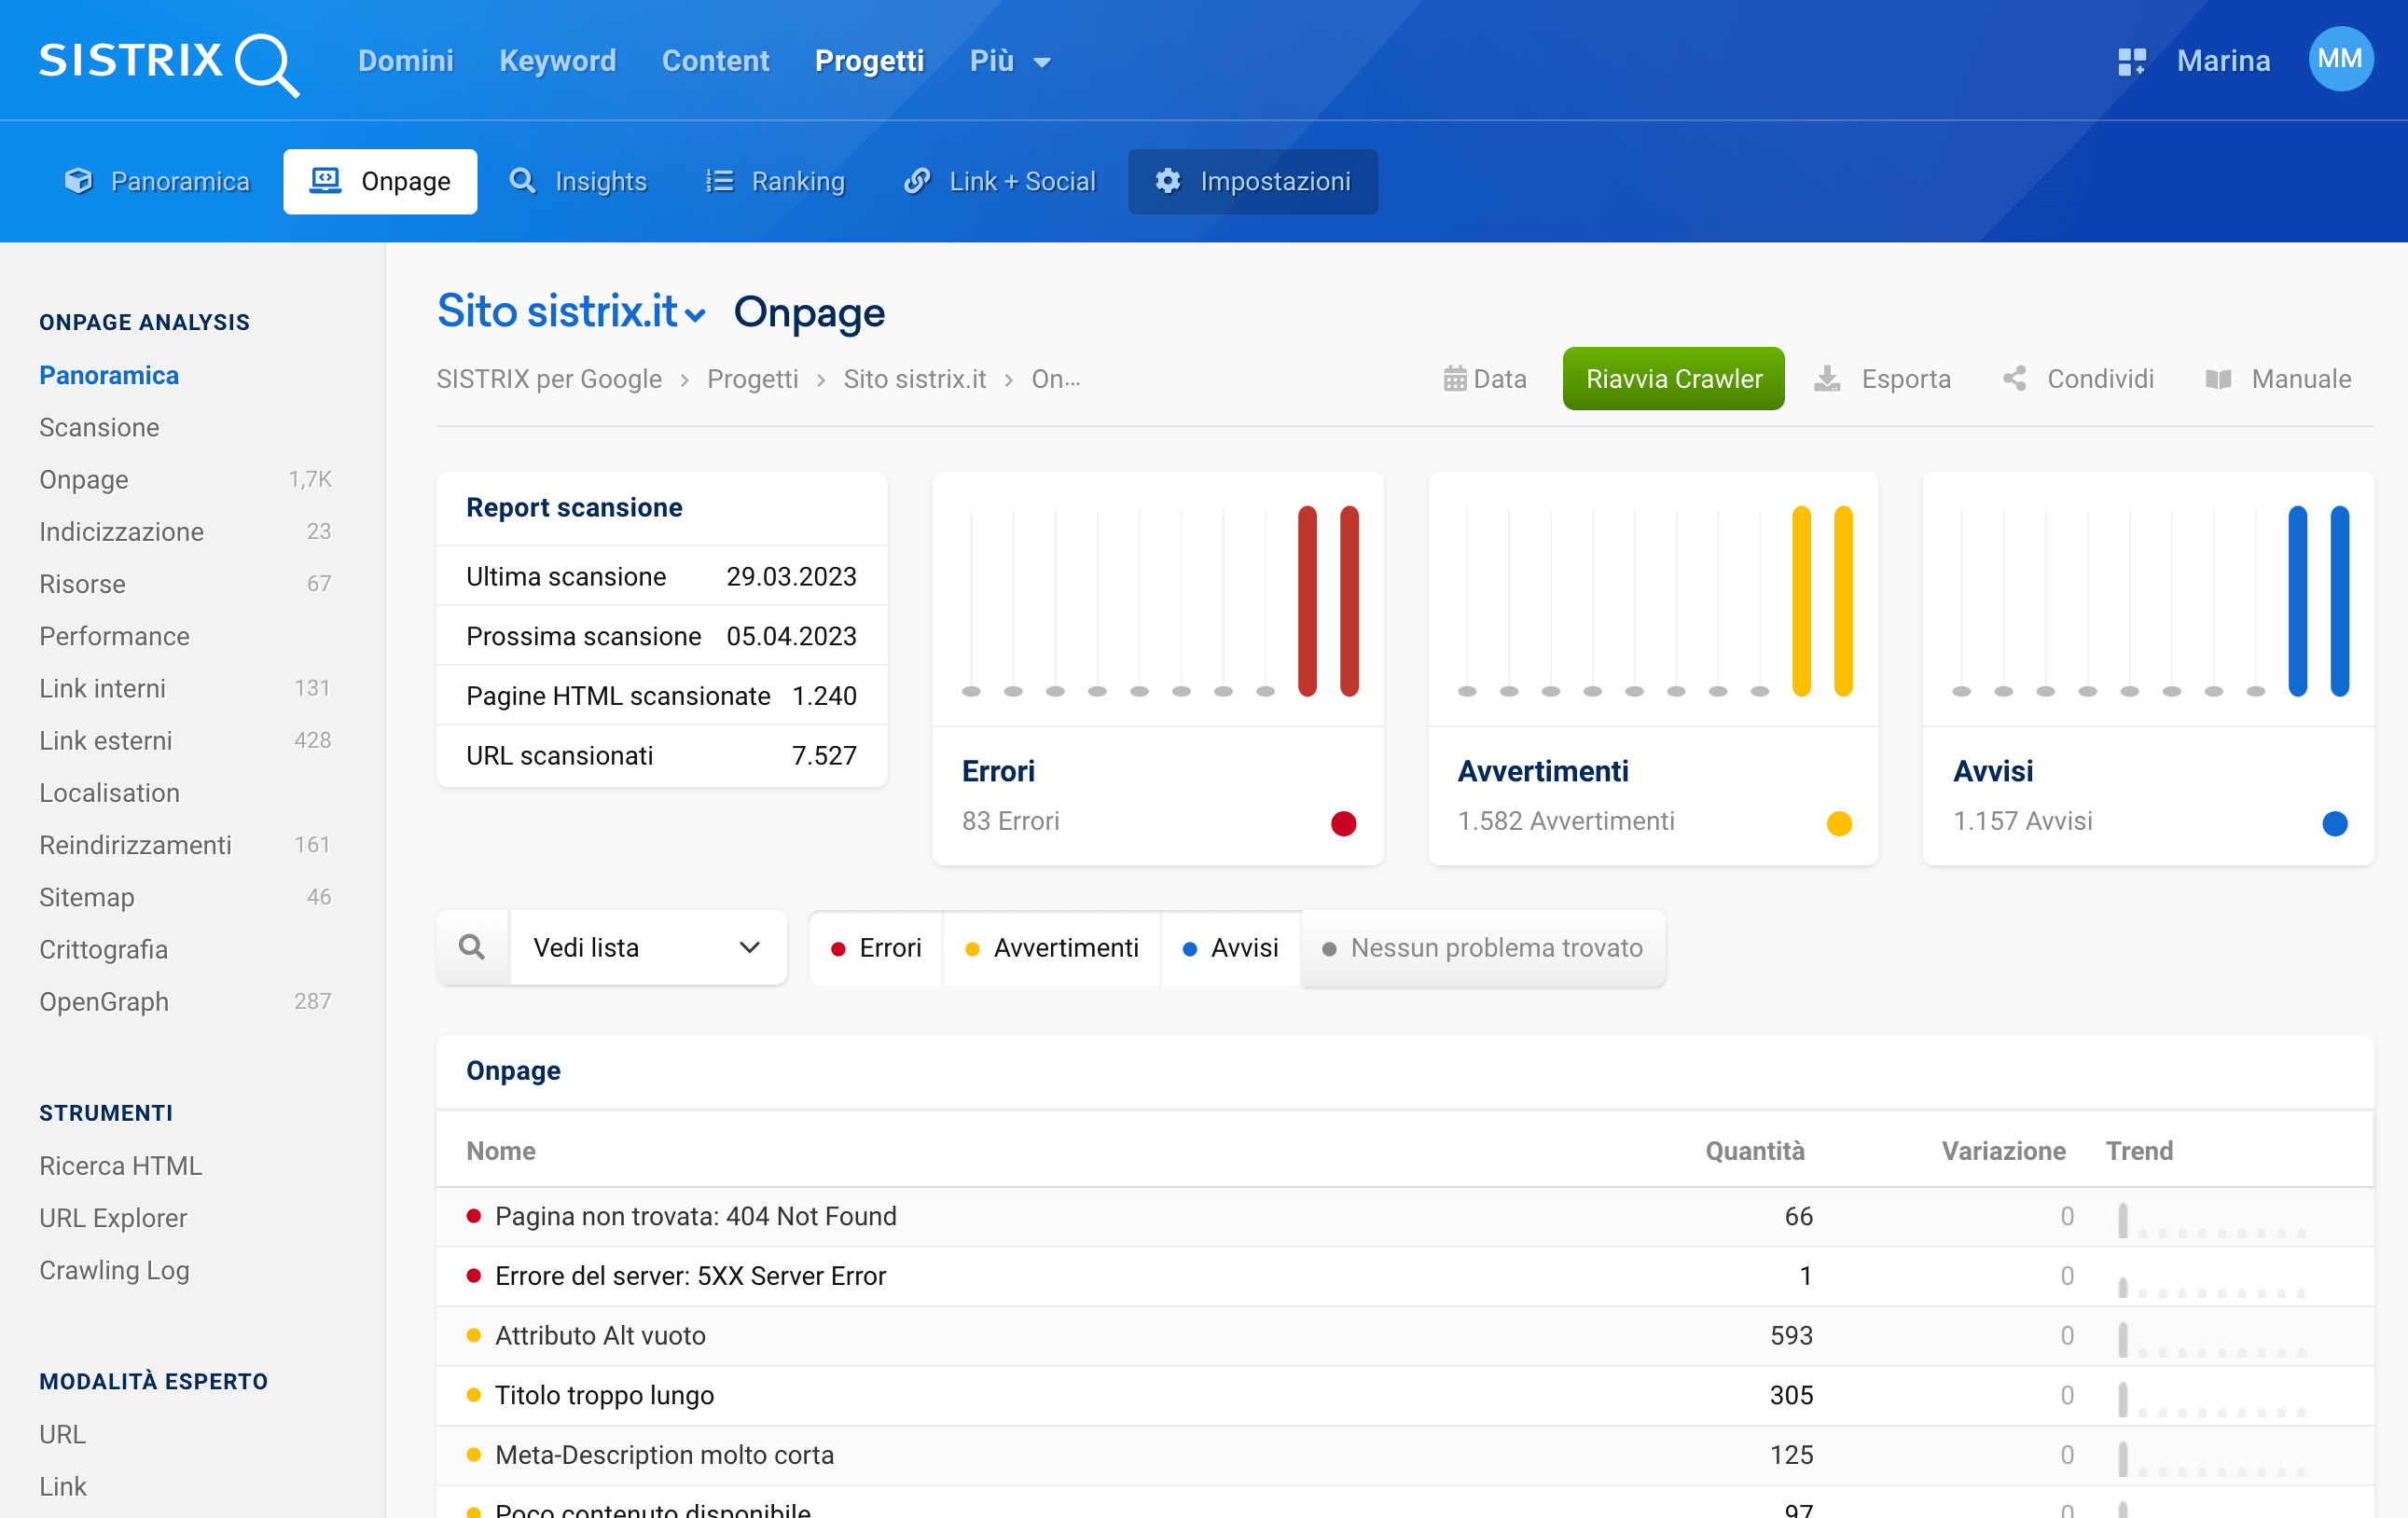Click the Riavvia Crawler button
The height and width of the screenshot is (1518, 2408).
1673,379
